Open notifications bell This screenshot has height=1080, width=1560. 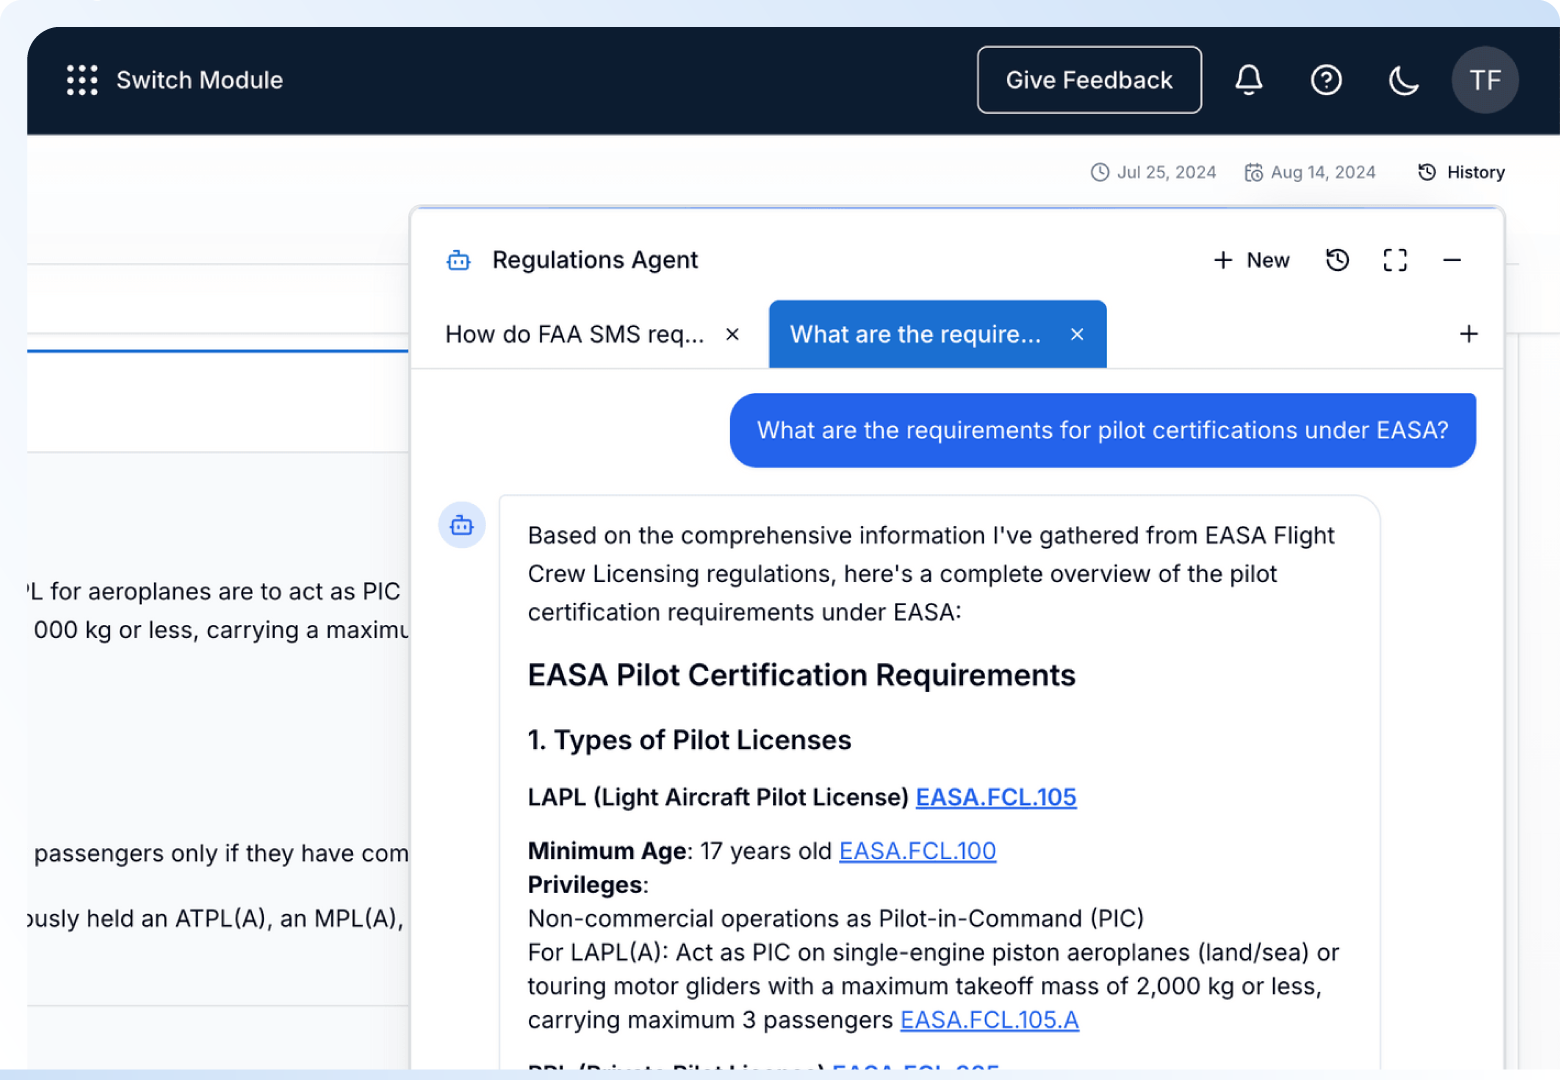(x=1249, y=80)
